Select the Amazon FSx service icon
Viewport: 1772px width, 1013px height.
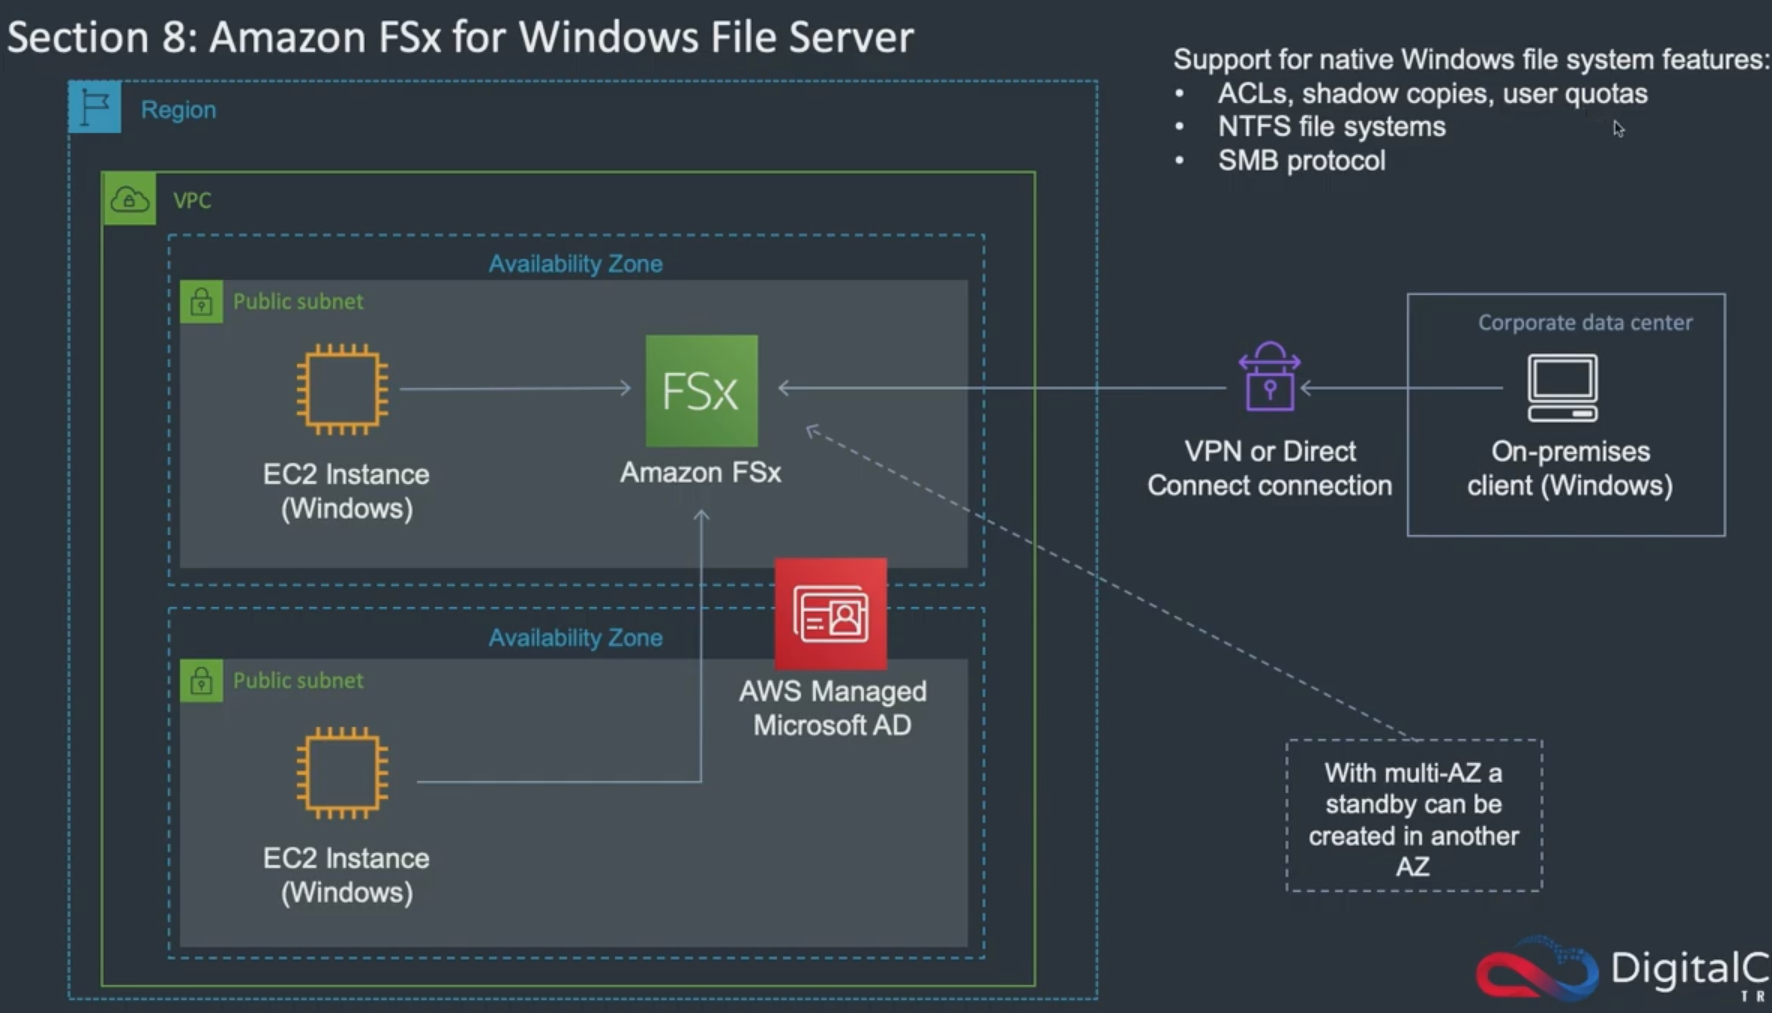700,391
